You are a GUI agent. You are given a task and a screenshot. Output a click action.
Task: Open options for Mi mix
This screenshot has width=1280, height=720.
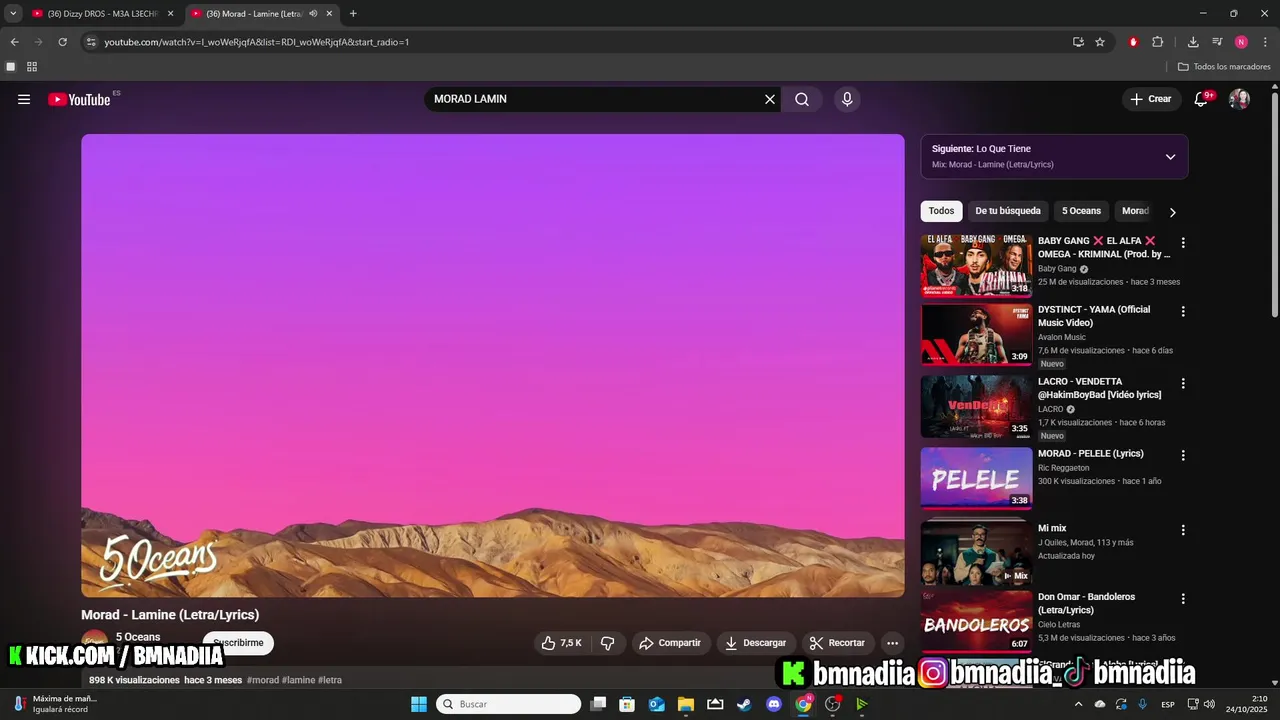point(1183,530)
